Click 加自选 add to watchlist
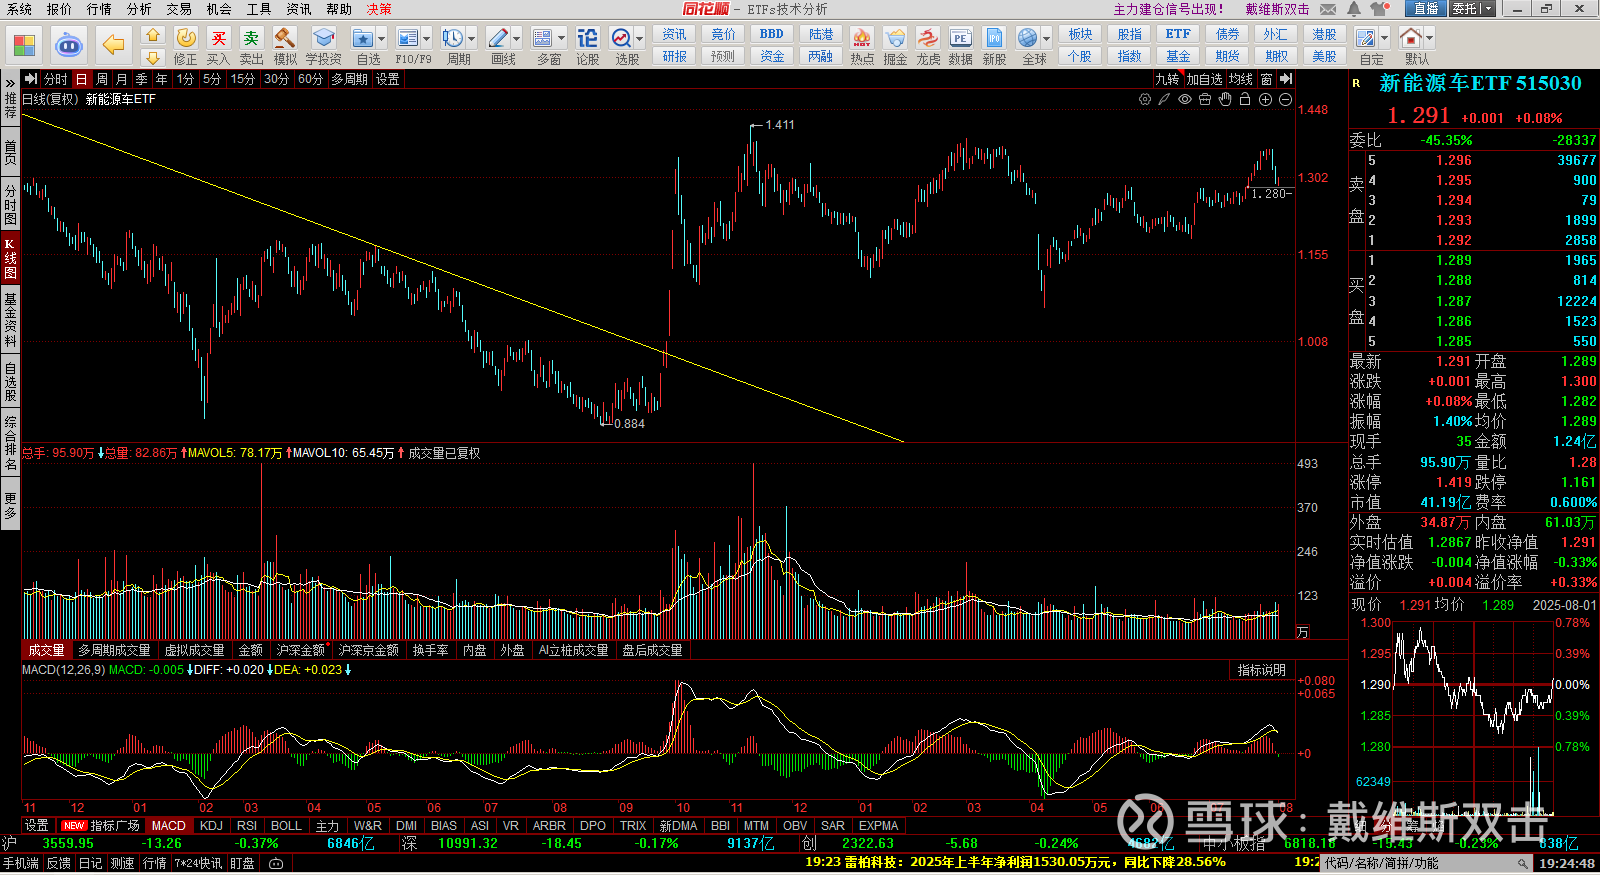Viewport: 1600px width, 875px height. point(1204,79)
